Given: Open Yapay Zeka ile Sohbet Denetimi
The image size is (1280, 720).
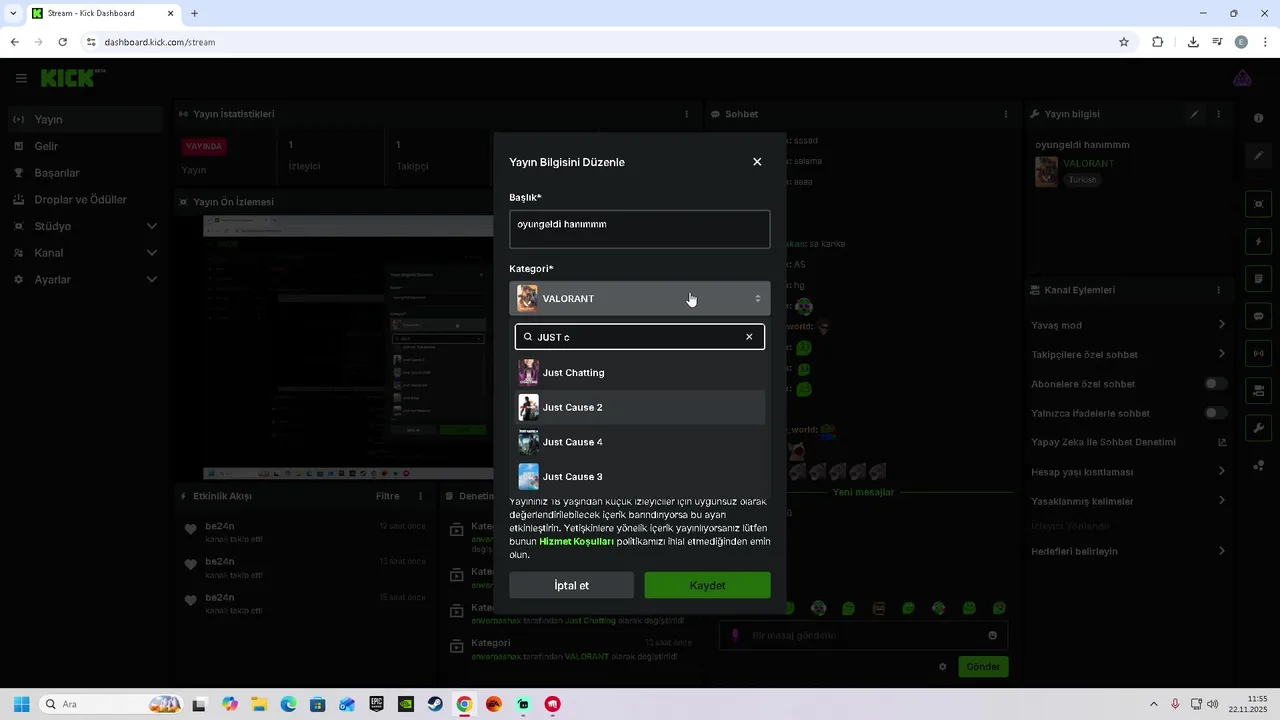Looking at the screenshot, I should 1128,442.
